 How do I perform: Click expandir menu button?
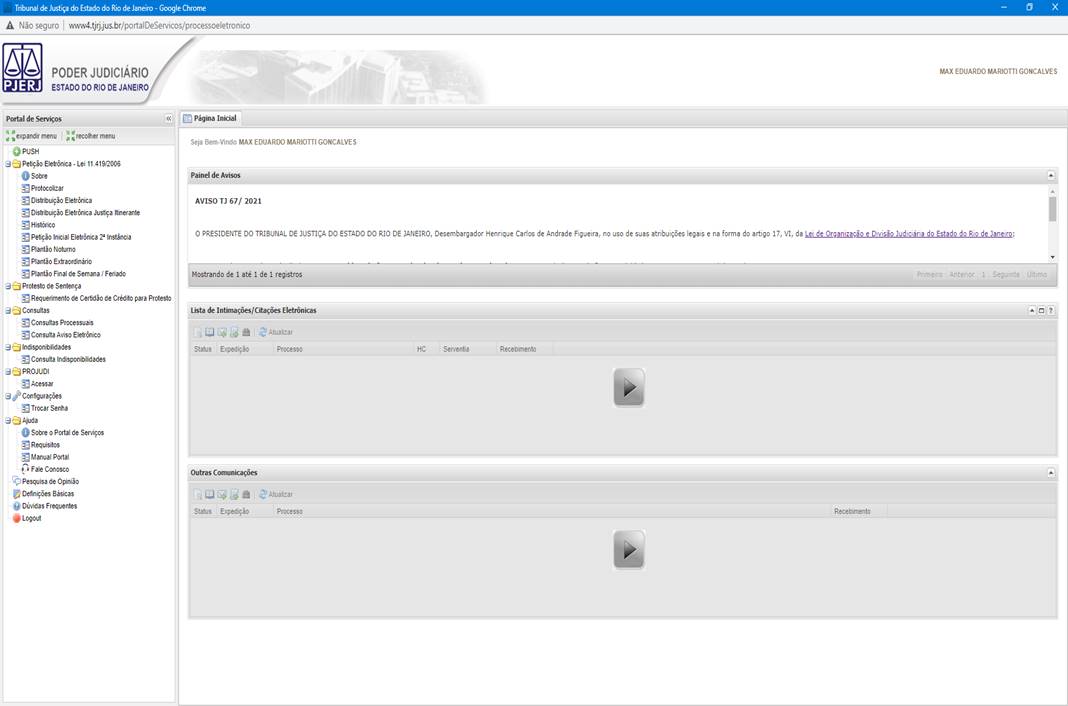tap(32, 136)
